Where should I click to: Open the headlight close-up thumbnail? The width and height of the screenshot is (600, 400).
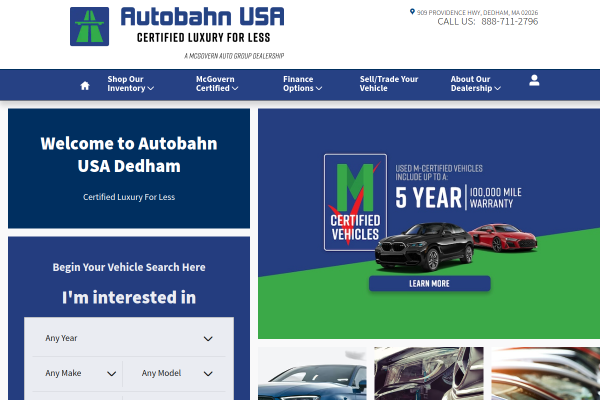(x=429, y=374)
